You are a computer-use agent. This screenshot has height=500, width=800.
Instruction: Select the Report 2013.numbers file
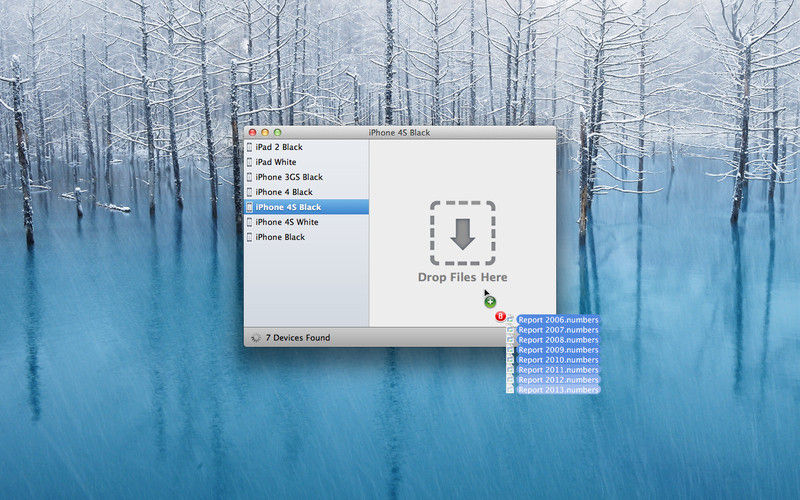click(x=558, y=390)
